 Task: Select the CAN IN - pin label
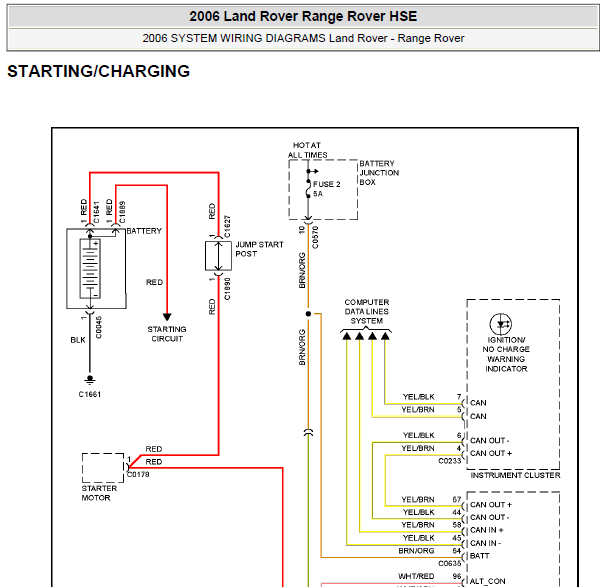click(485, 543)
